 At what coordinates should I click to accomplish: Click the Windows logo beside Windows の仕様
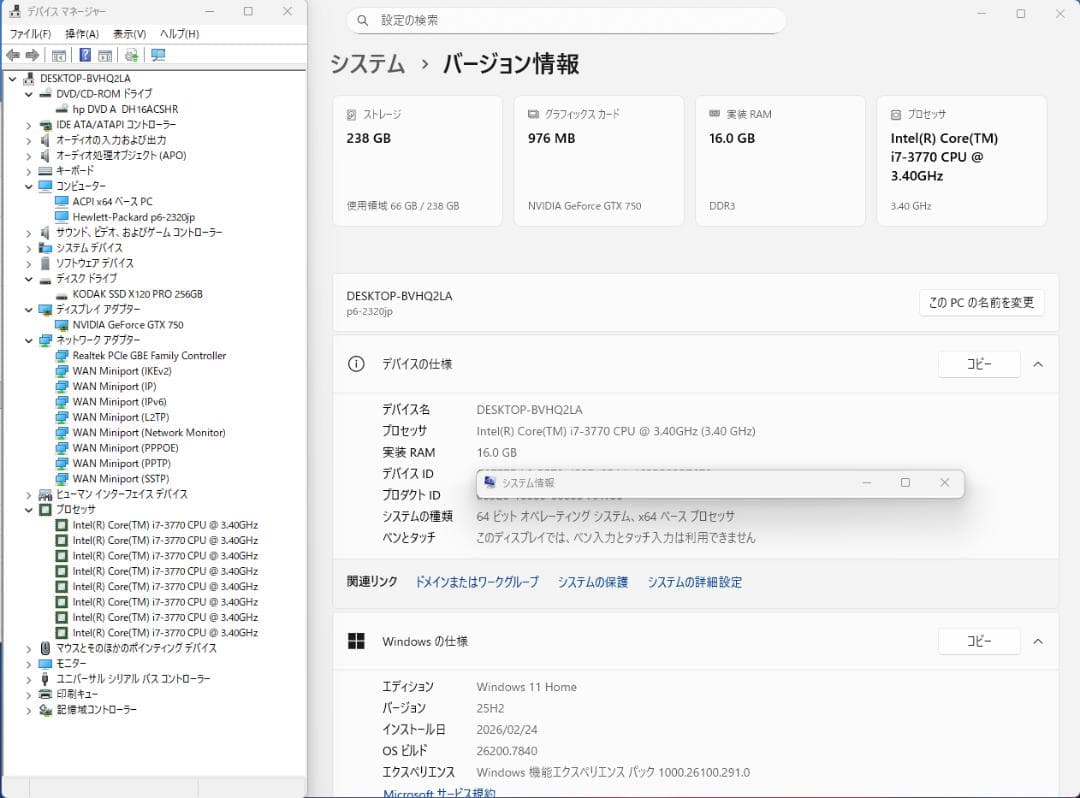pos(356,641)
